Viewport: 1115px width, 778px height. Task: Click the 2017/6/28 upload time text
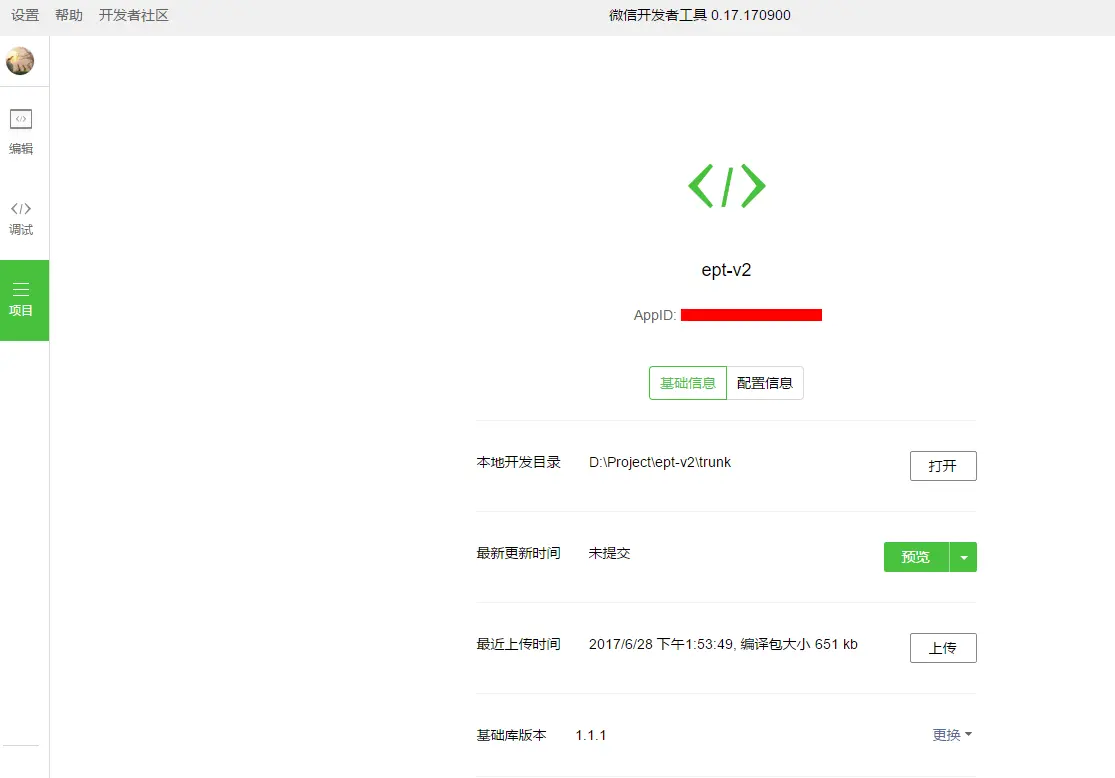tap(723, 644)
